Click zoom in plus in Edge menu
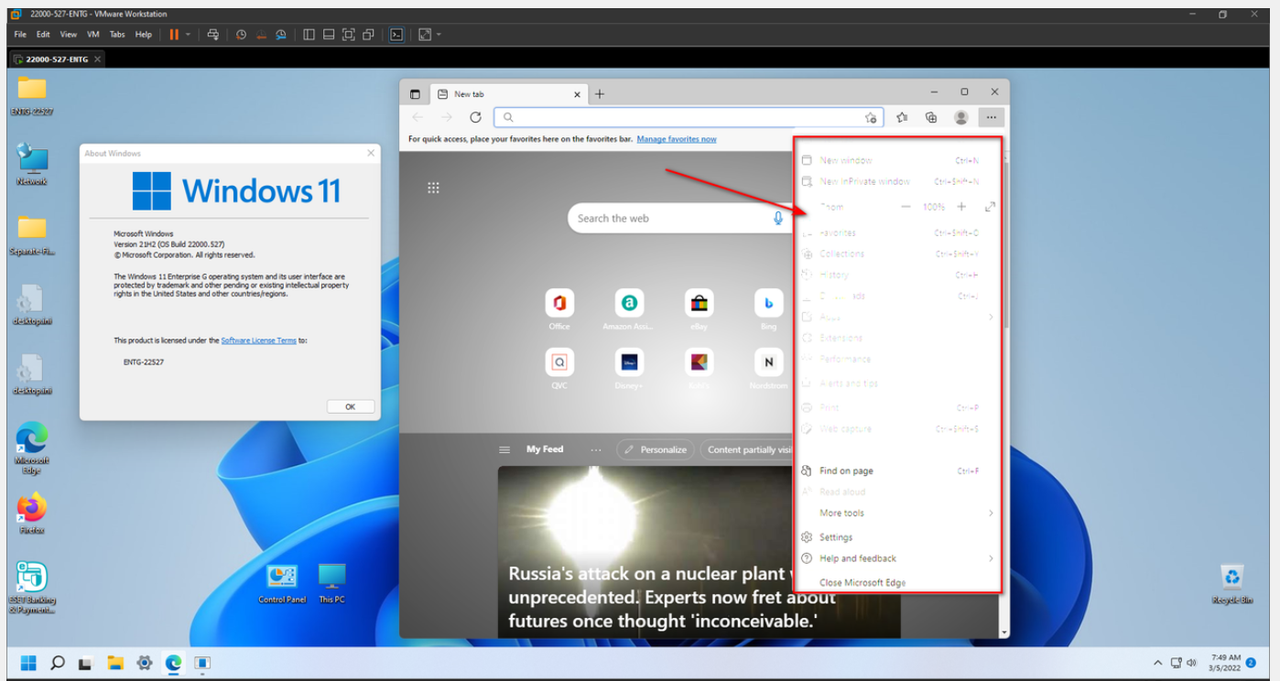This screenshot has height=681, width=1280. [x=961, y=206]
